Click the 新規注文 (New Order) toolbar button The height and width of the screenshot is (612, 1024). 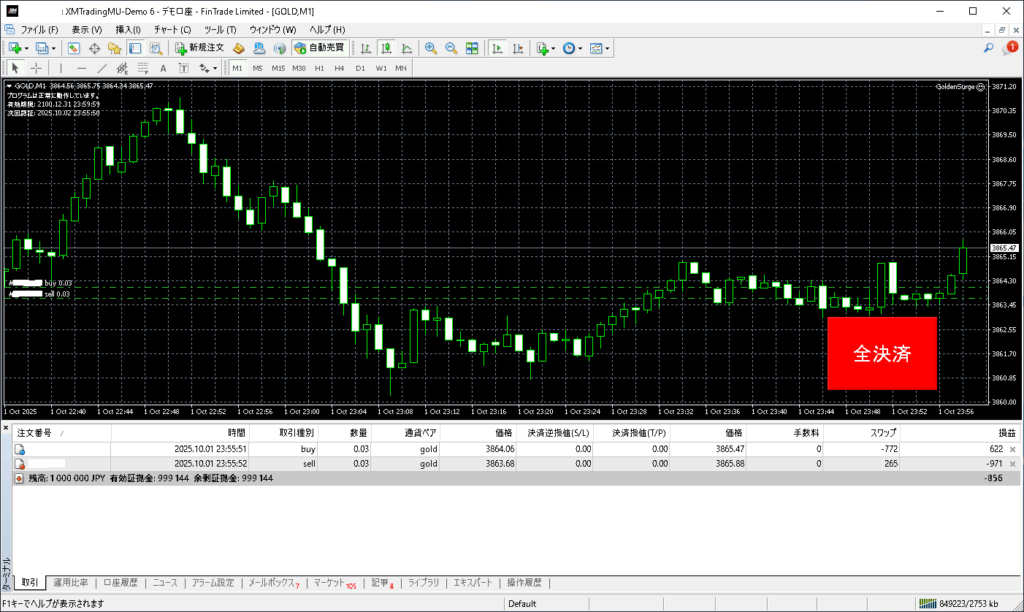tap(199, 48)
